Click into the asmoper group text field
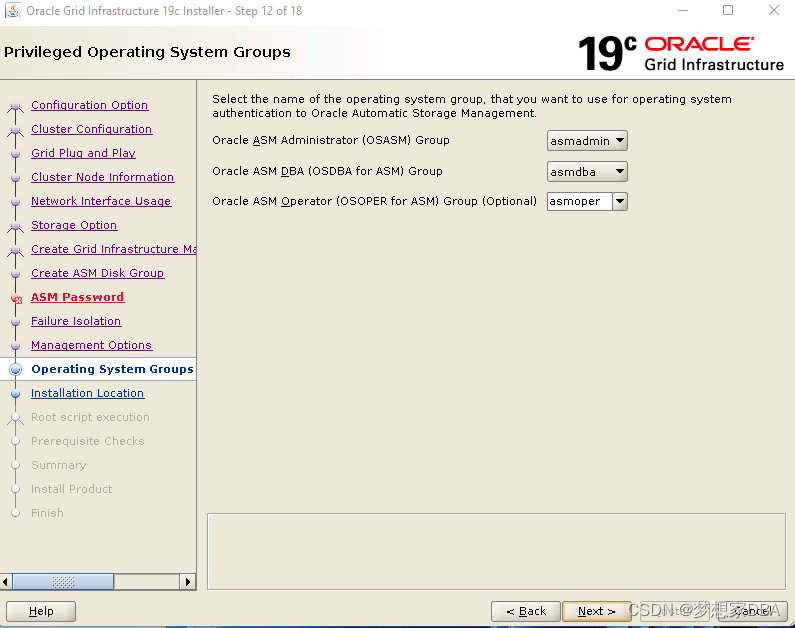 click(580, 201)
